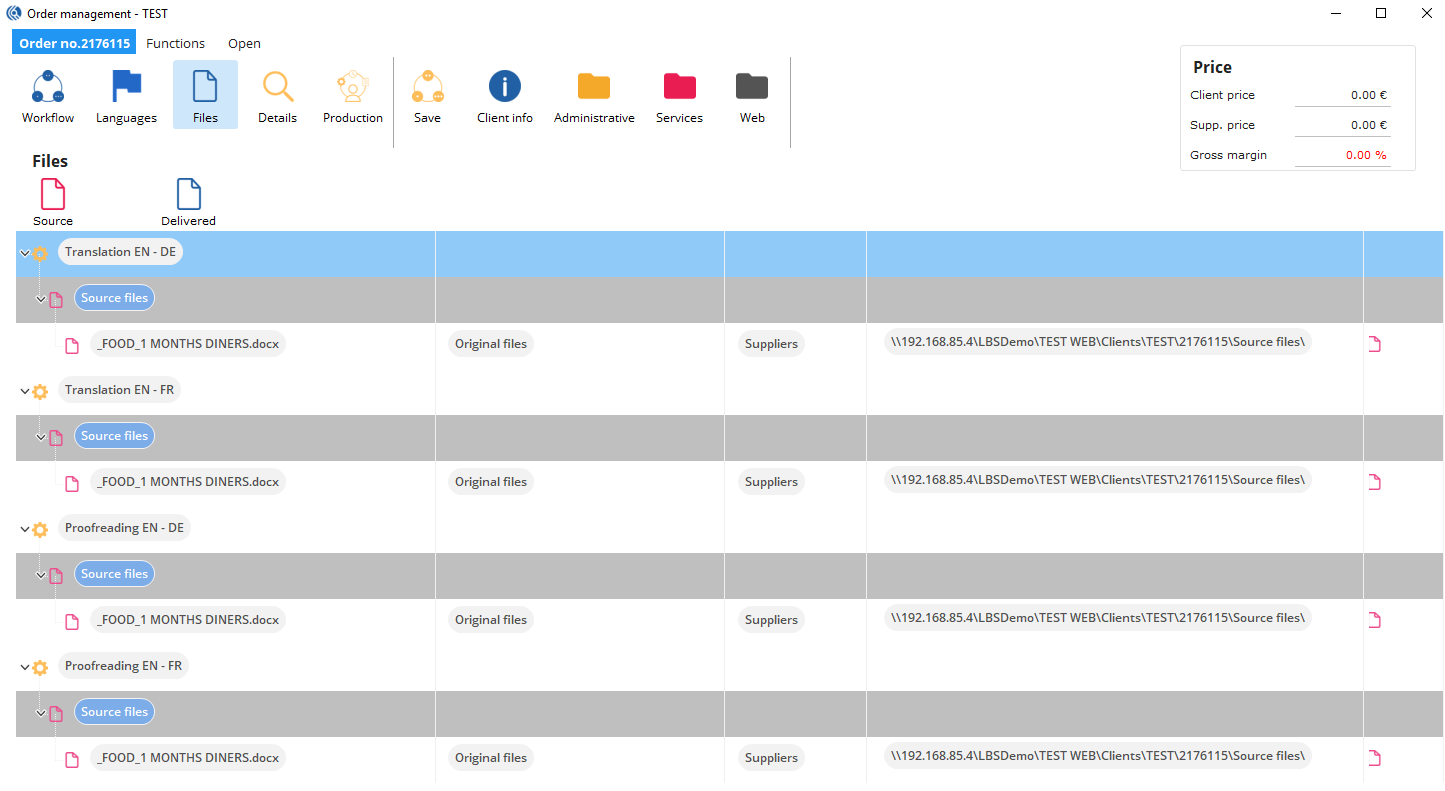Click the Client price field
This screenshot has width=1445, height=791.
click(x=1341, y=95)
